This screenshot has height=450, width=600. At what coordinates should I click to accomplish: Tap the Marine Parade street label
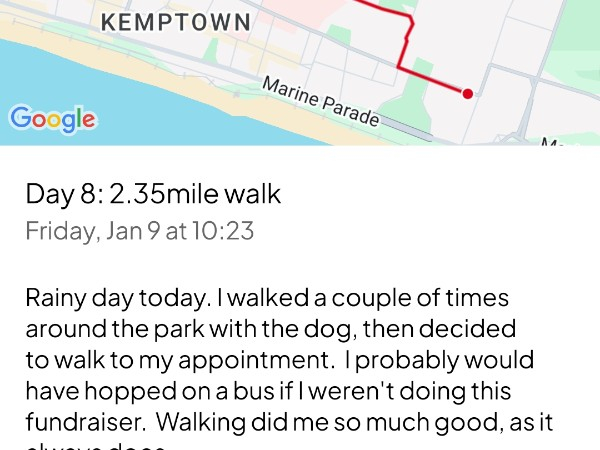coord(320,102)
